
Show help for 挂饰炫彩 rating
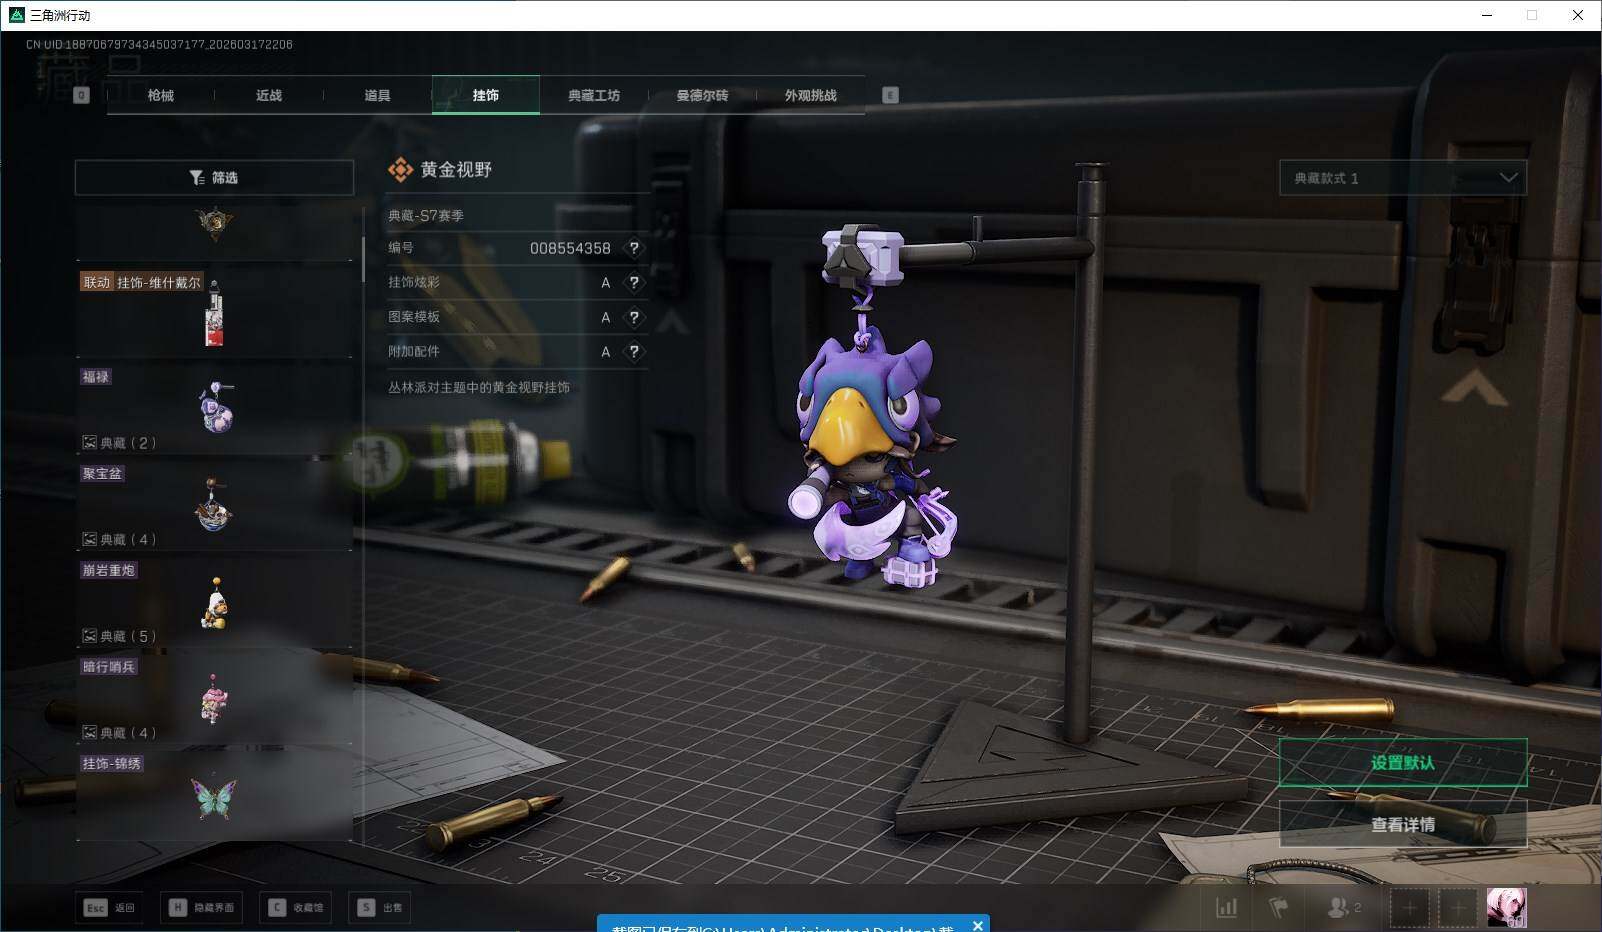tap(634, 283)
